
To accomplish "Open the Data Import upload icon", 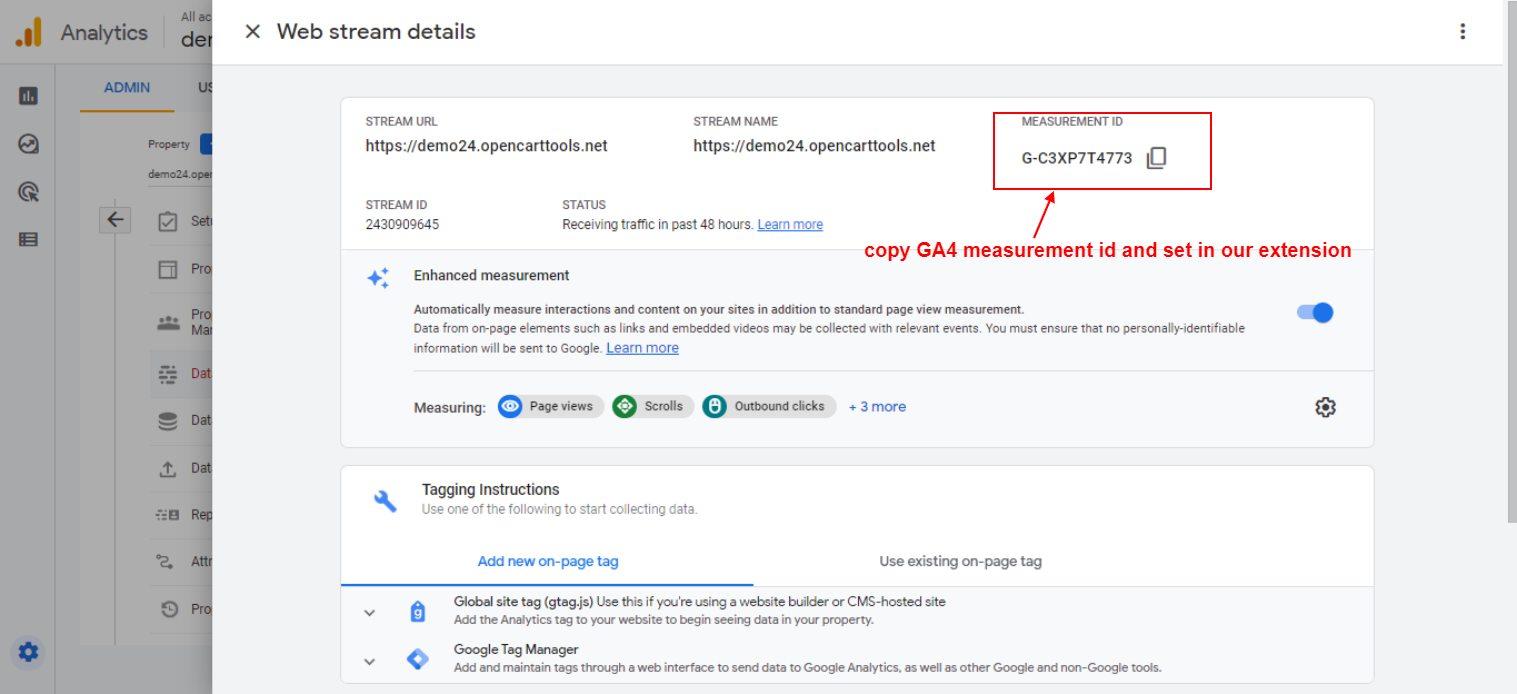I will [168, 468].
